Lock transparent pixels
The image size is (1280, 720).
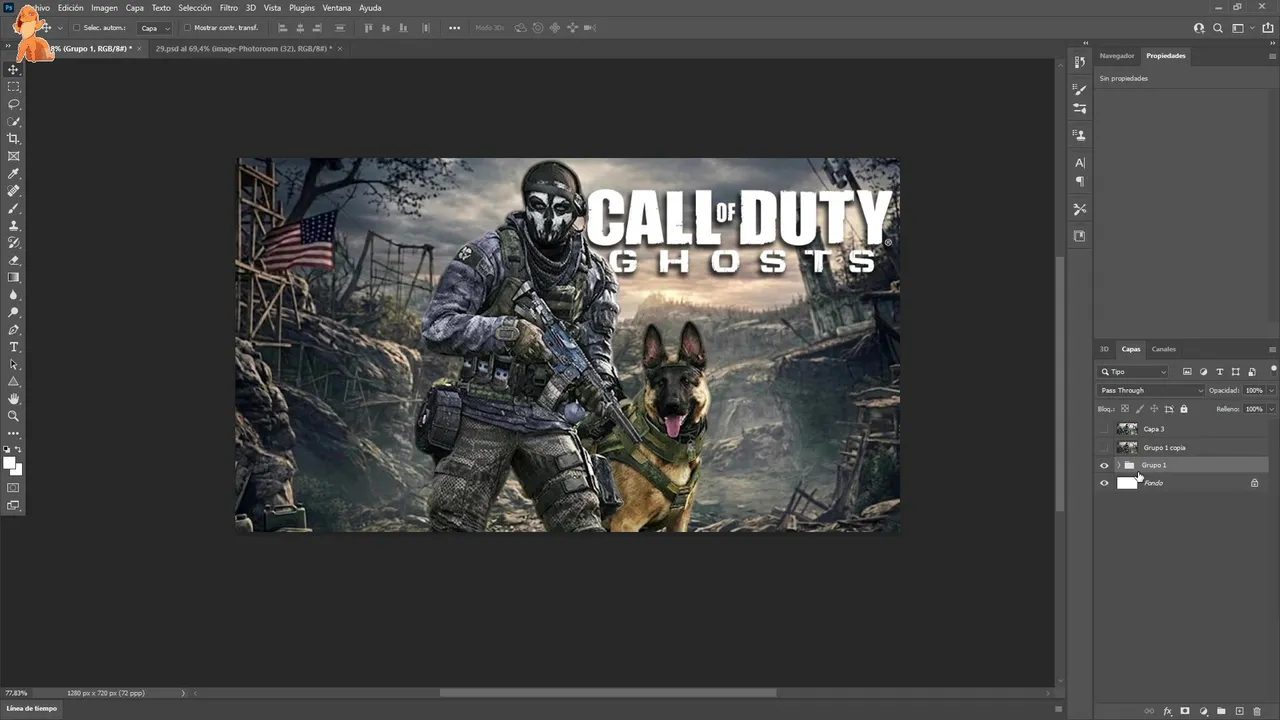[x=1125, y=409]
